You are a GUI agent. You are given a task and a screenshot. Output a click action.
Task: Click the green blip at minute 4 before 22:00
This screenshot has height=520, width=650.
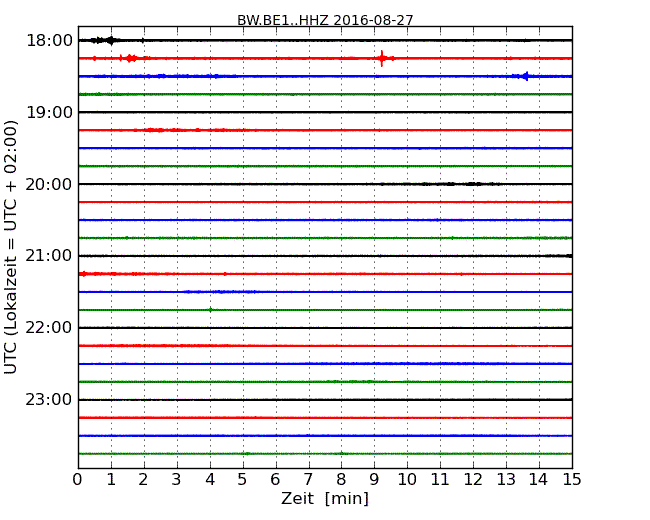(211, 310)
